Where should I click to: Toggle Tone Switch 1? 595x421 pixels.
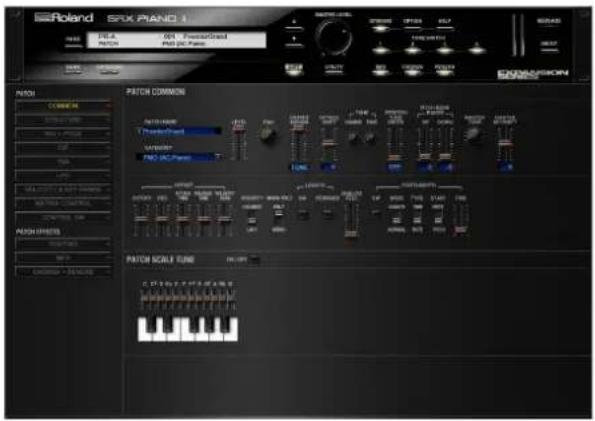pyautogui.click(x=380, y=49)
